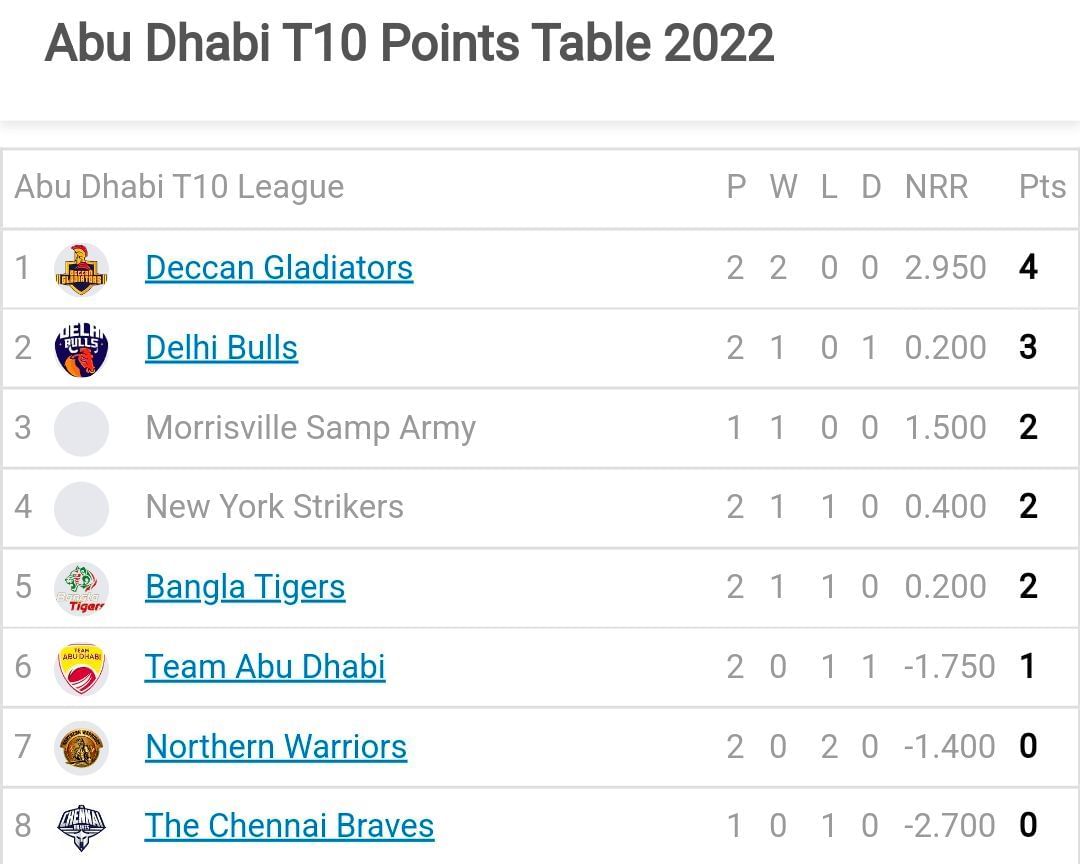Click the placeholder logo for Morrisville Samp Army

pyautogui.click(x=81, y=427)
